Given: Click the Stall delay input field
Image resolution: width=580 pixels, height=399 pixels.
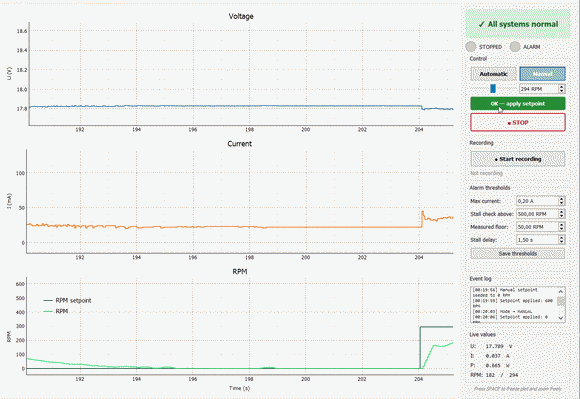Looking at the screenshot, I should tap(537, 240).
